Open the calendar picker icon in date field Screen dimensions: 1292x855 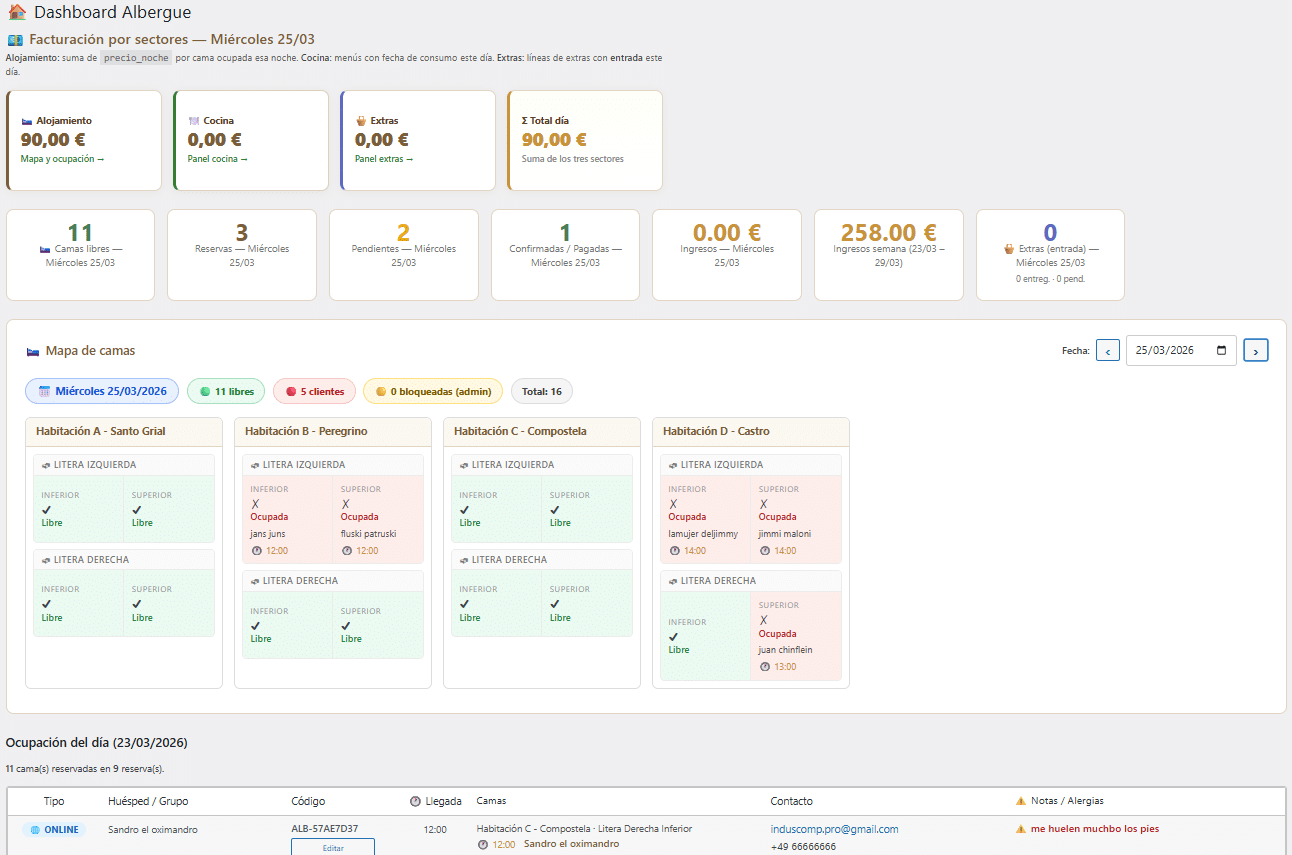1221,351
